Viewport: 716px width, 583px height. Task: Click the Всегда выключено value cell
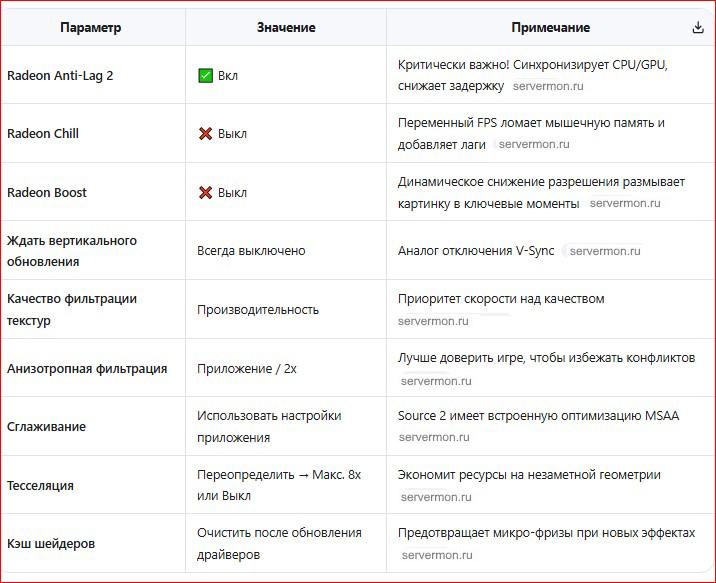point(251,251)
